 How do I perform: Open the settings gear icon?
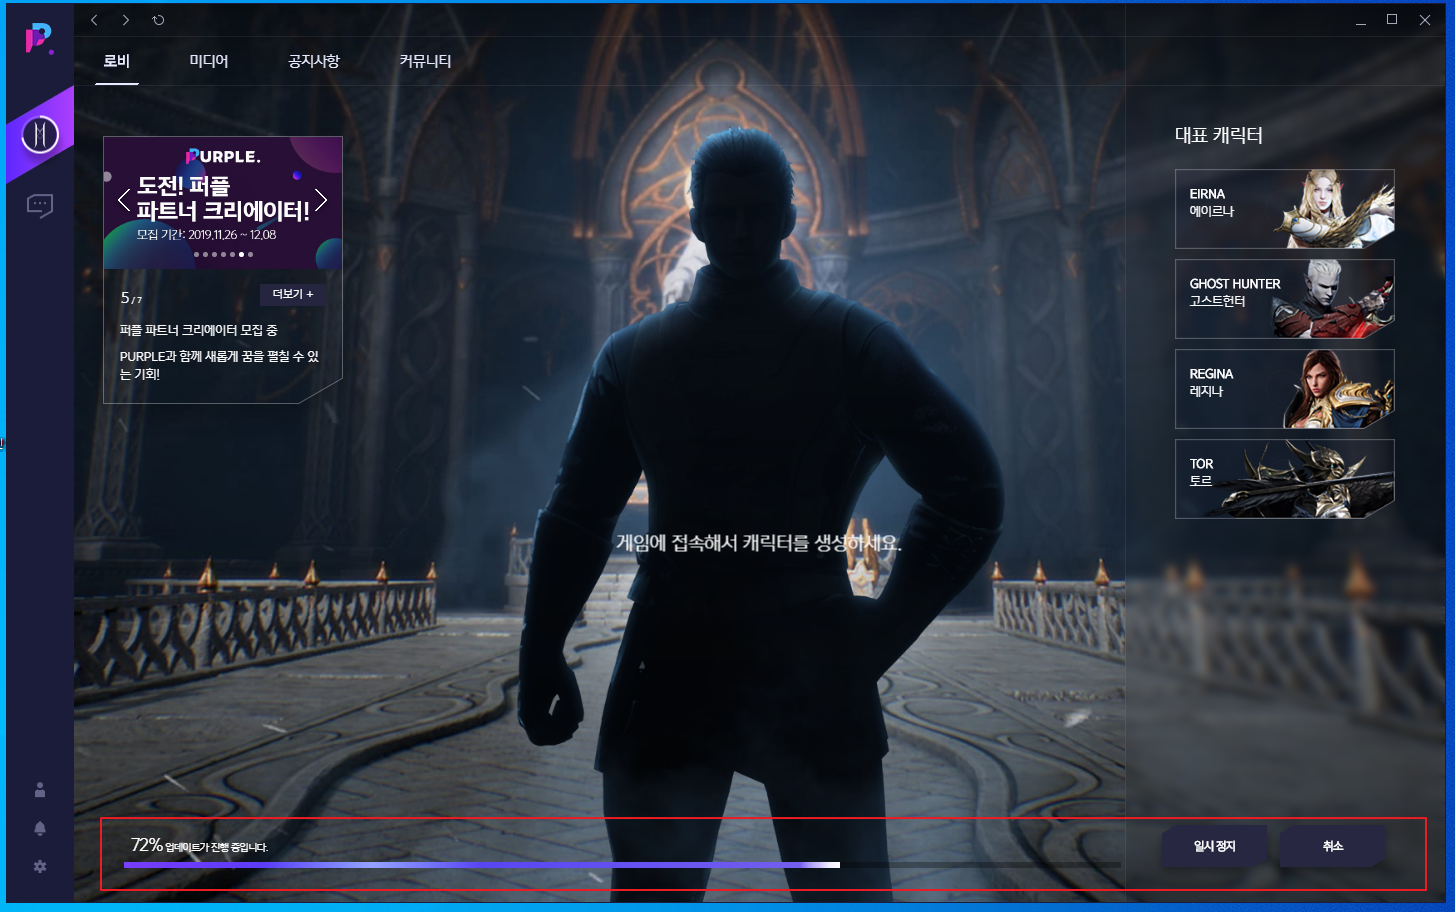(40, 866)
